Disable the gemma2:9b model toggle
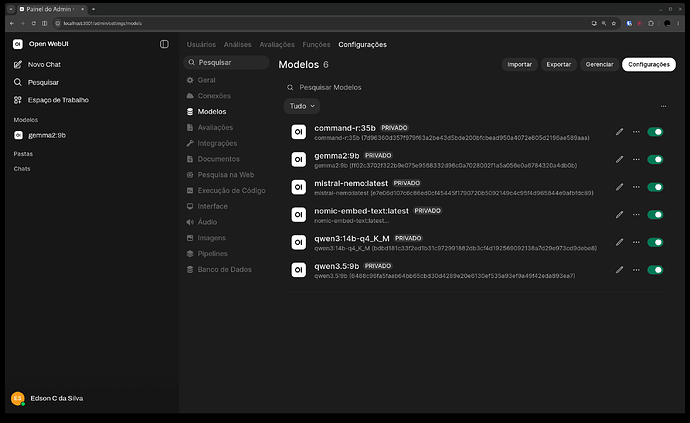690x423 pixels. pos(655,159)
